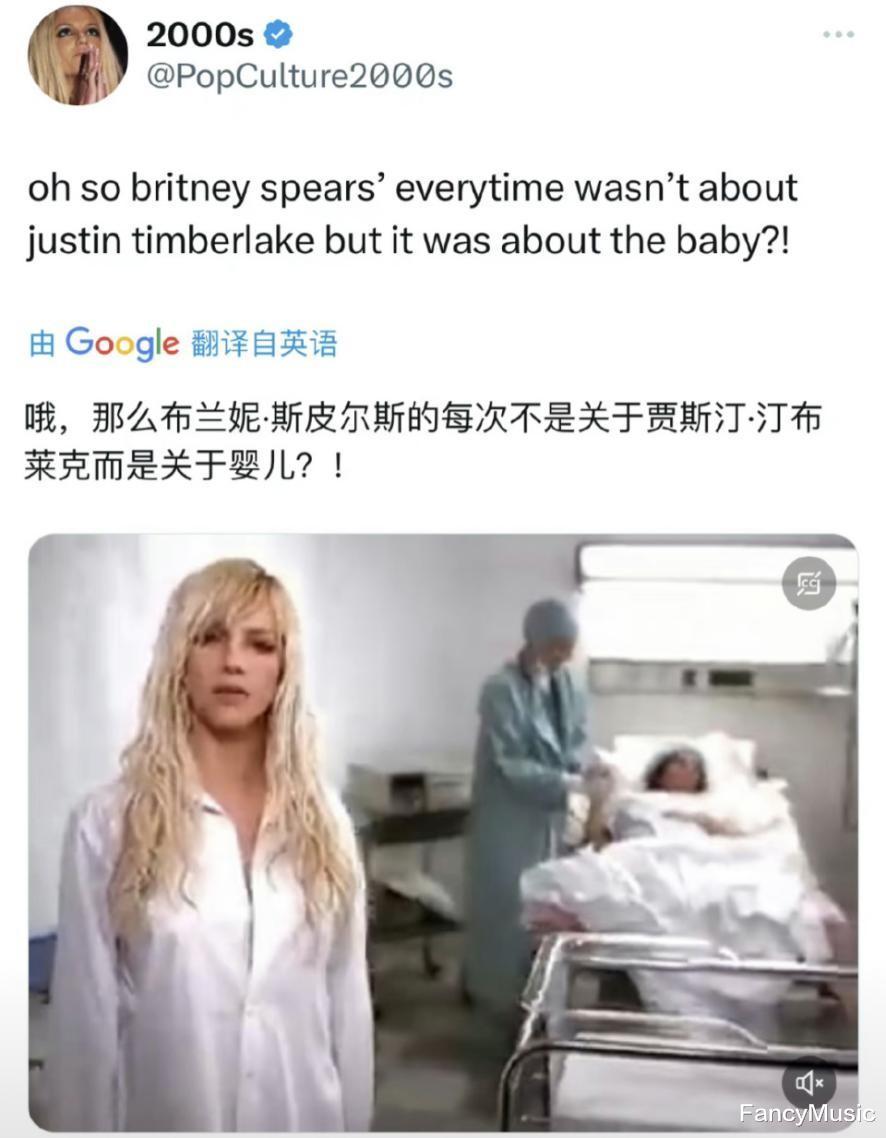Select the Chinese translated tweet text

click(x=423, y=441)
